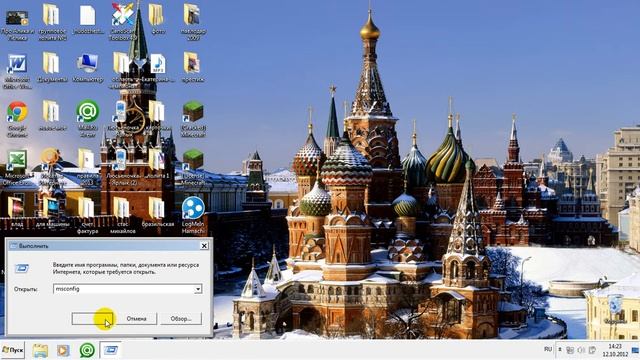Confirm the Run dialog with OK button
Viewport: 640px width, 360px height.
92,318
